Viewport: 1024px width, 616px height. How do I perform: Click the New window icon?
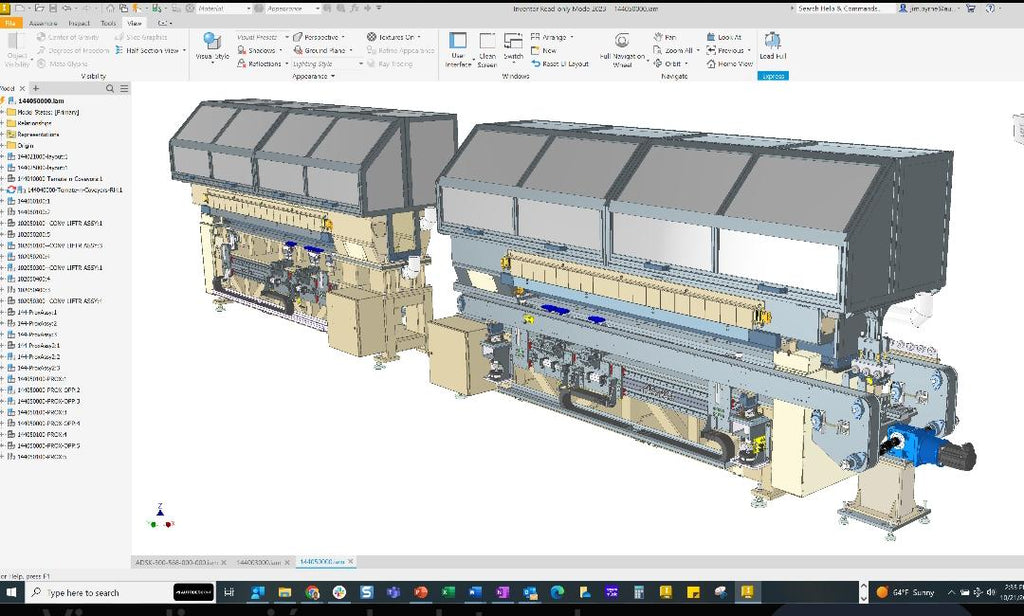(x=536, y=50)
